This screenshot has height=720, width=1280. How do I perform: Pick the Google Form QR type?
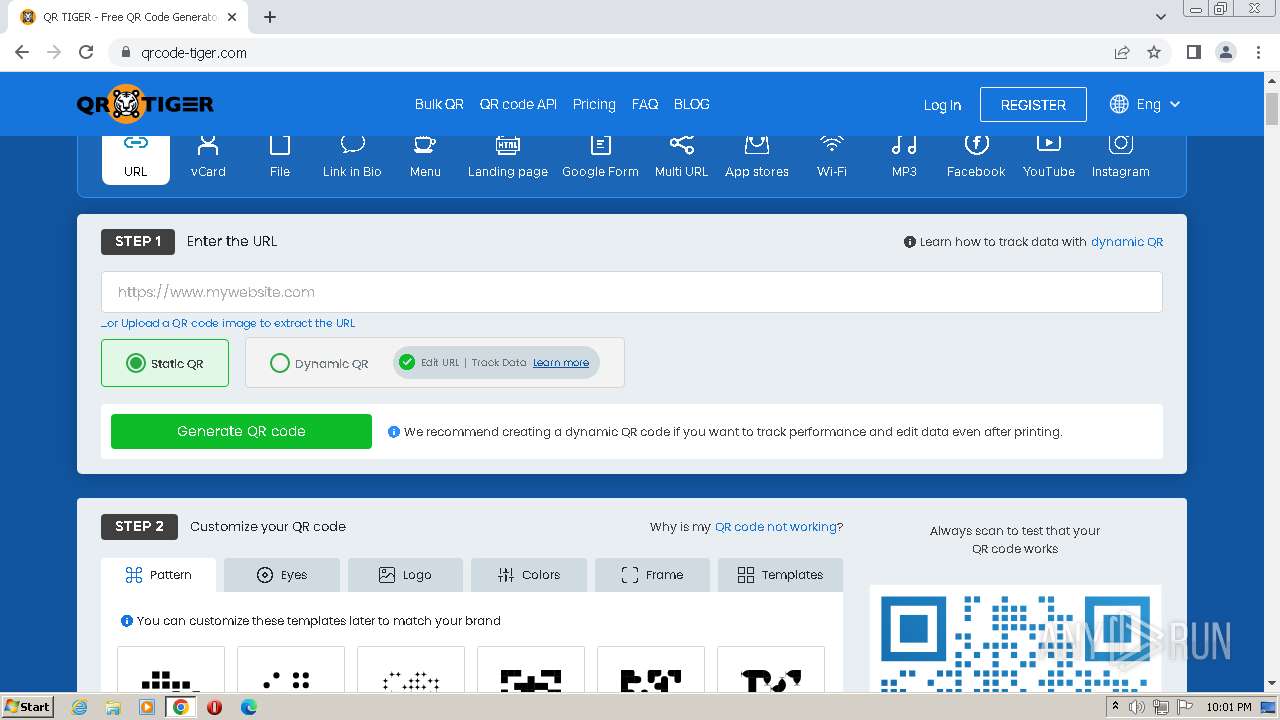coord(600,157)
